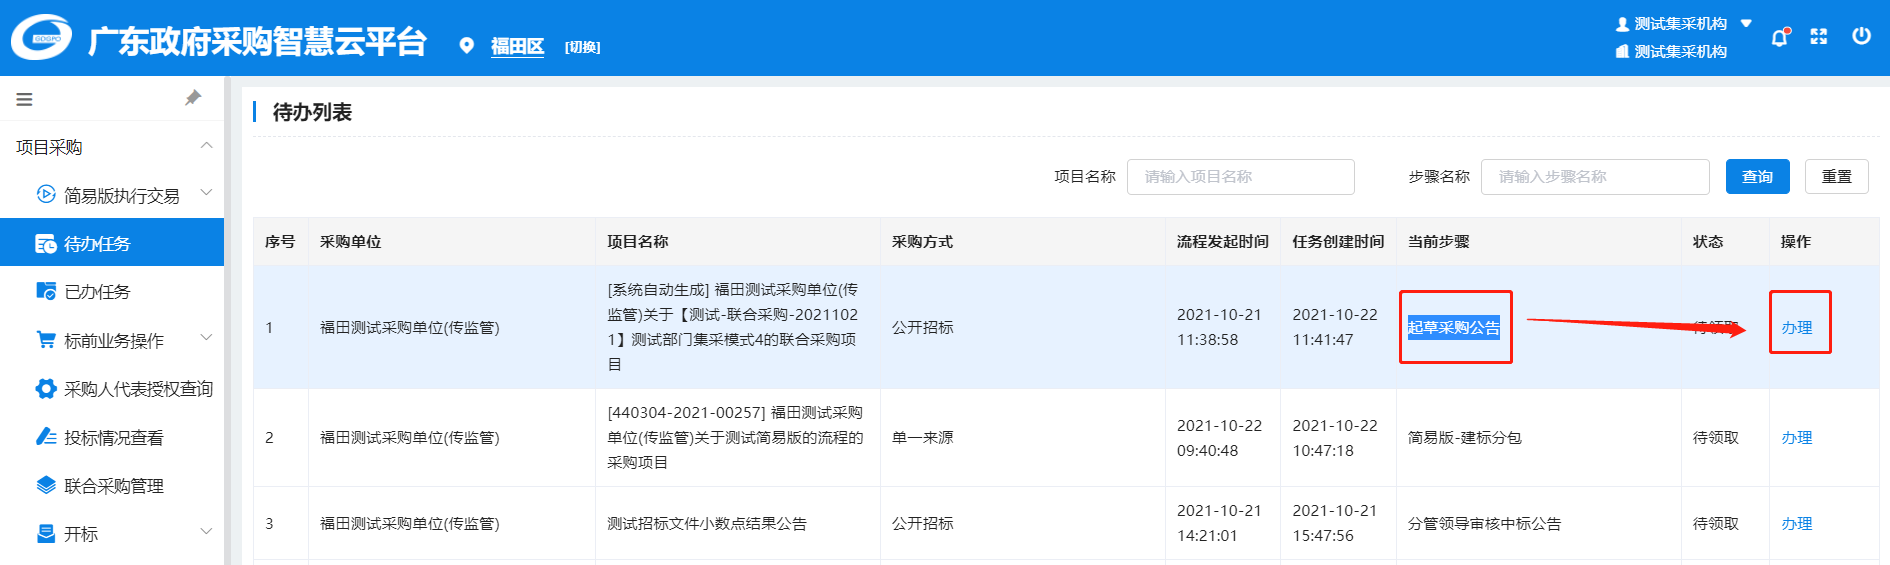Screen dimensions: 1890x565
Task: Open 联合采购管理 in sidebar
Action: tap(113, 486)
